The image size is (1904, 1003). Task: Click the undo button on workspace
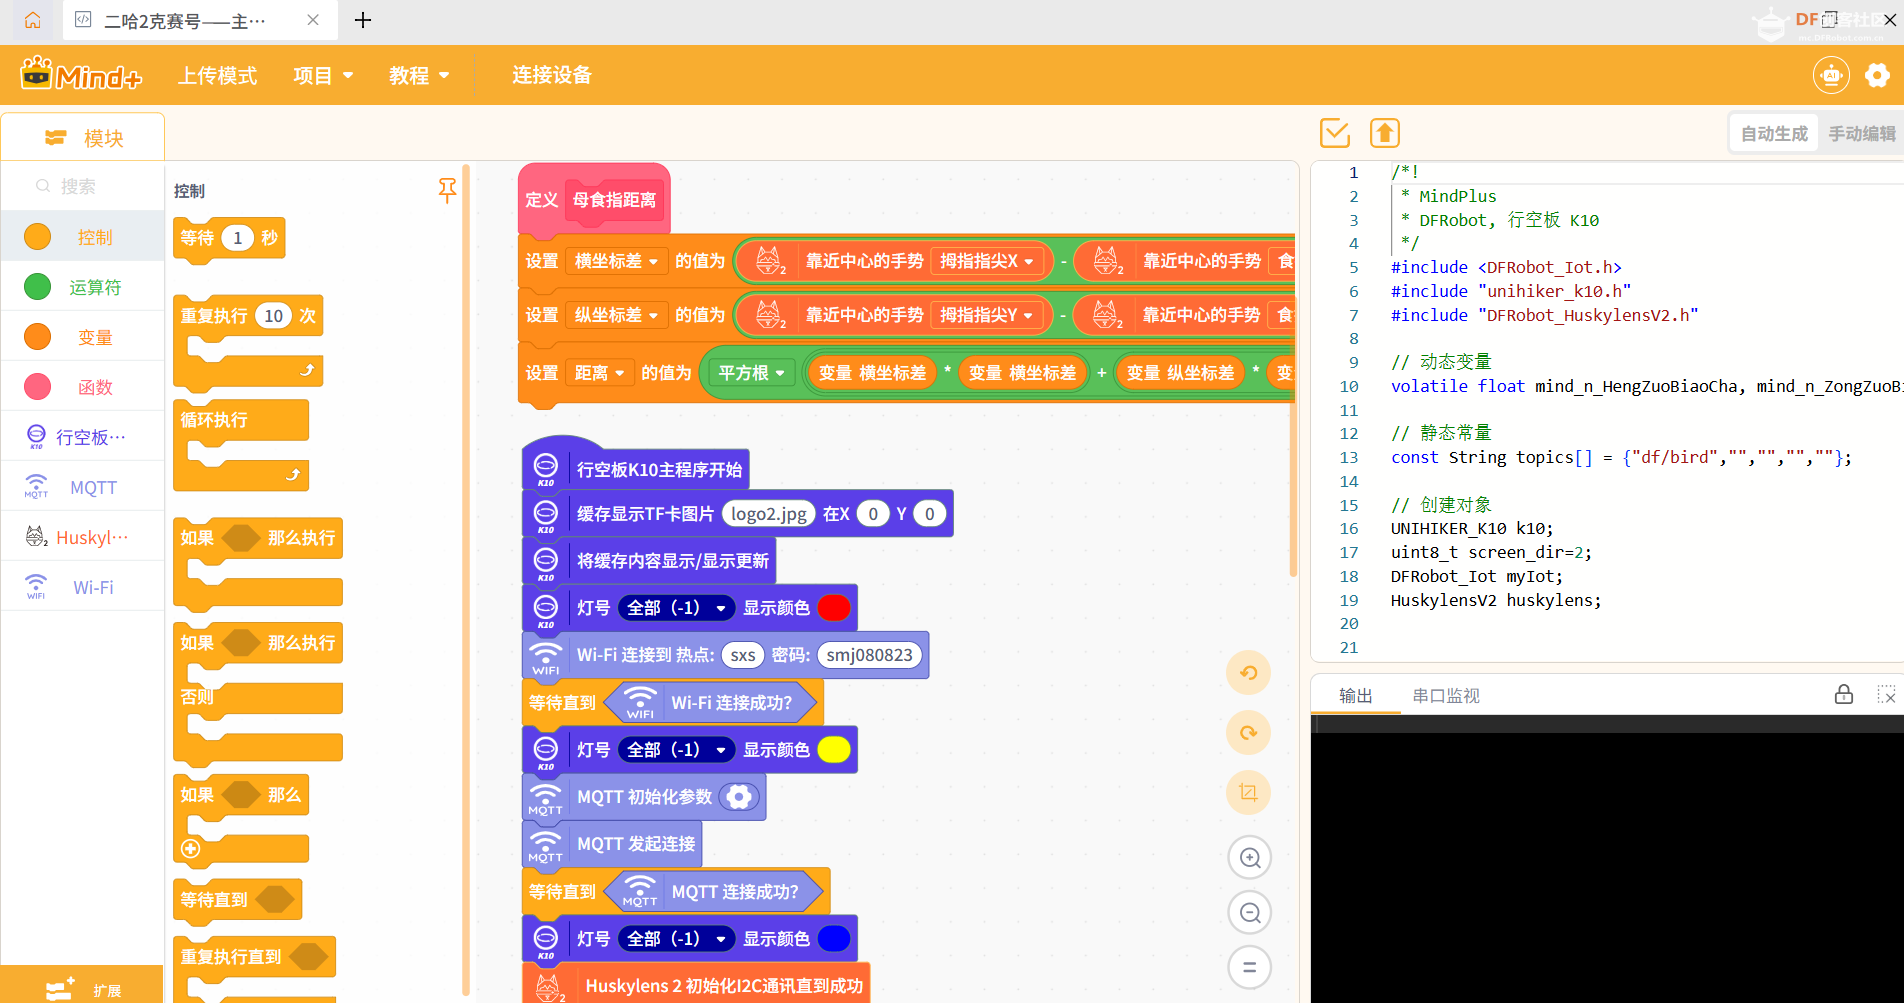1249,673
